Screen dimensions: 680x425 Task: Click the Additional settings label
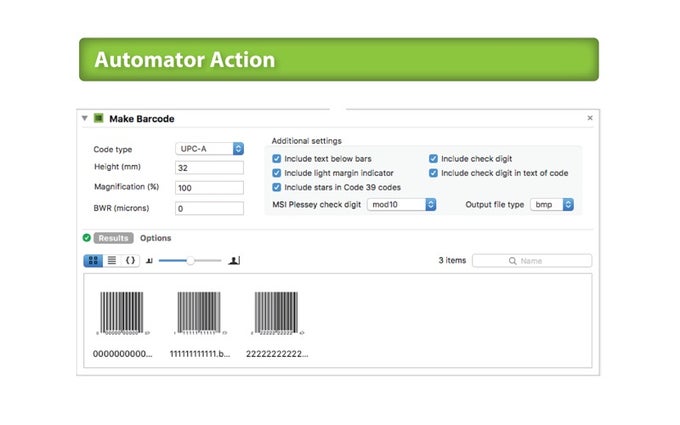[x=307, y=141]
